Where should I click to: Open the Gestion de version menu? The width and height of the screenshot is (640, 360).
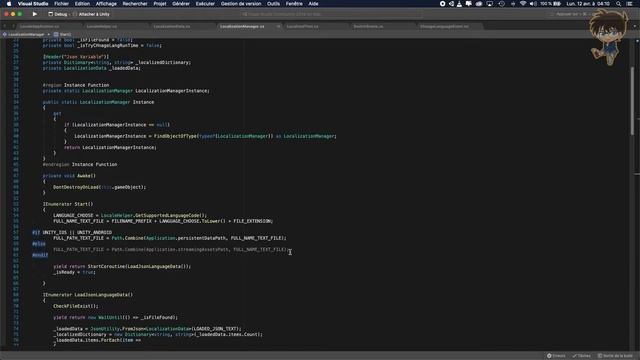[241, 4]
